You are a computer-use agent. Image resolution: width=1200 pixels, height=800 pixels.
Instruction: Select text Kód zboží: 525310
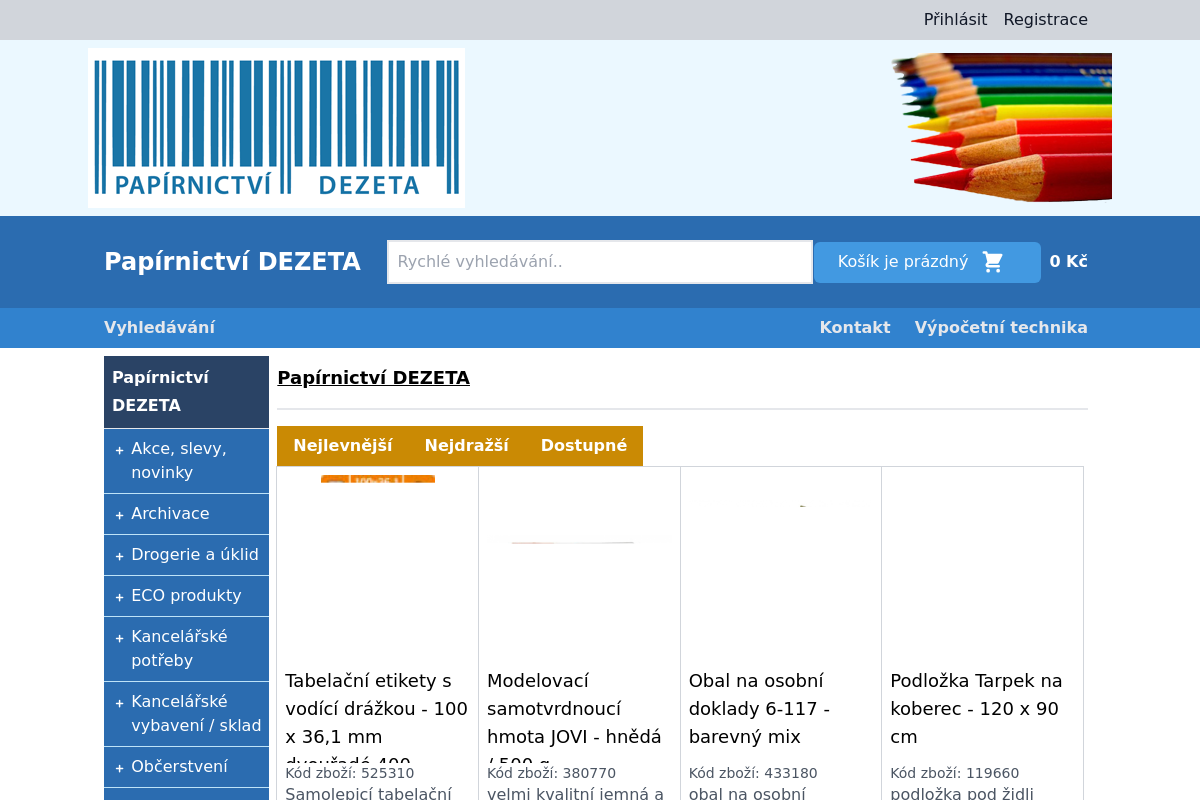[x=350, y=773]
